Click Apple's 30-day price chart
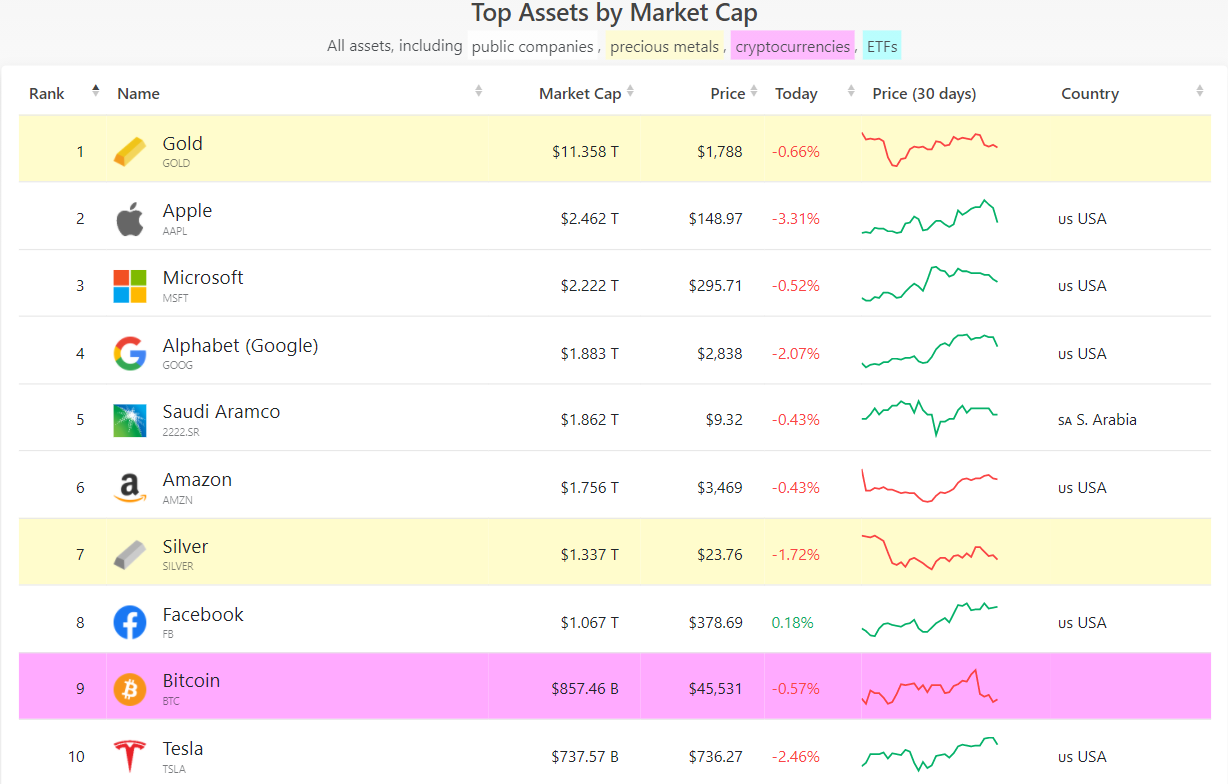 click(x=930, y=217)
